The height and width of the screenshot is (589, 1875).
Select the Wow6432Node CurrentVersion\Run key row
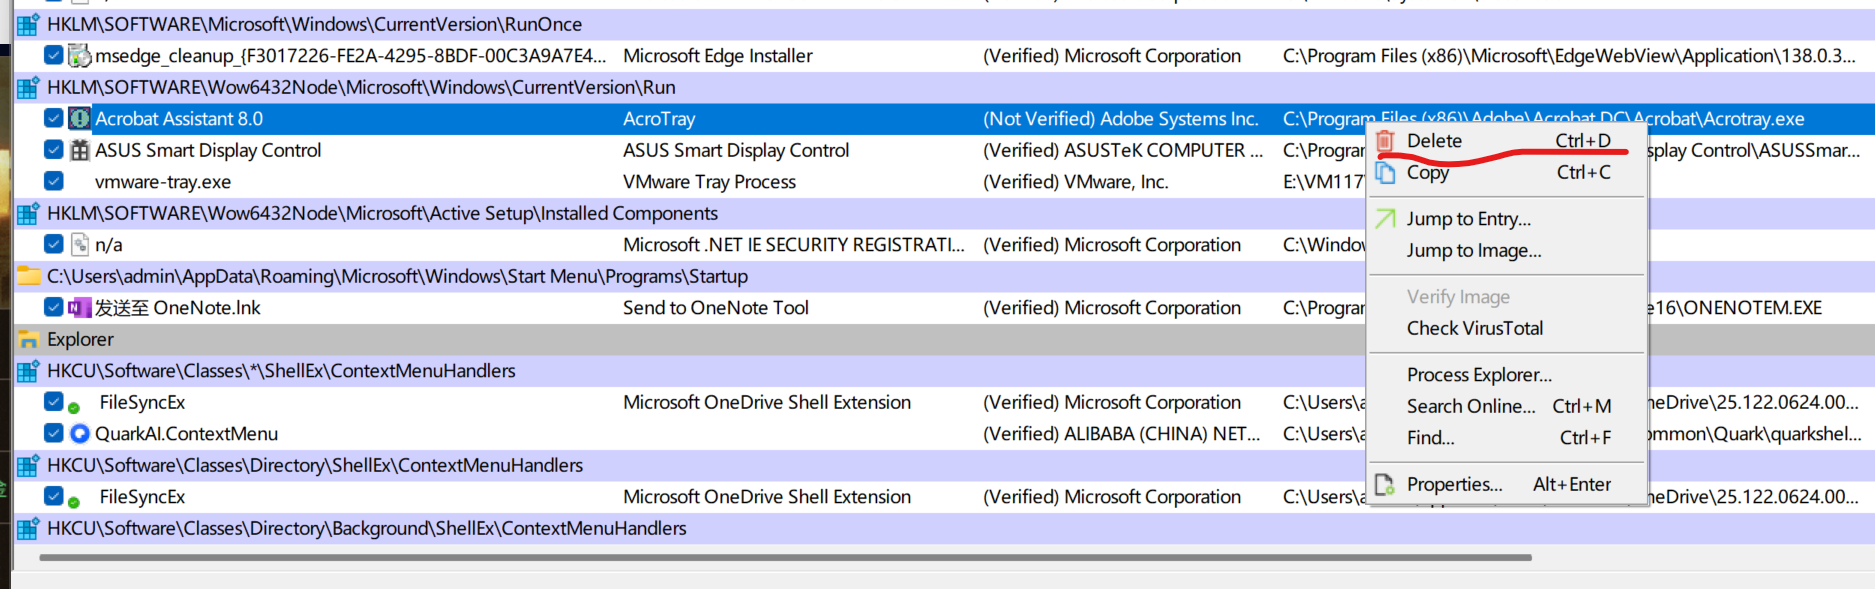point(943,87)
